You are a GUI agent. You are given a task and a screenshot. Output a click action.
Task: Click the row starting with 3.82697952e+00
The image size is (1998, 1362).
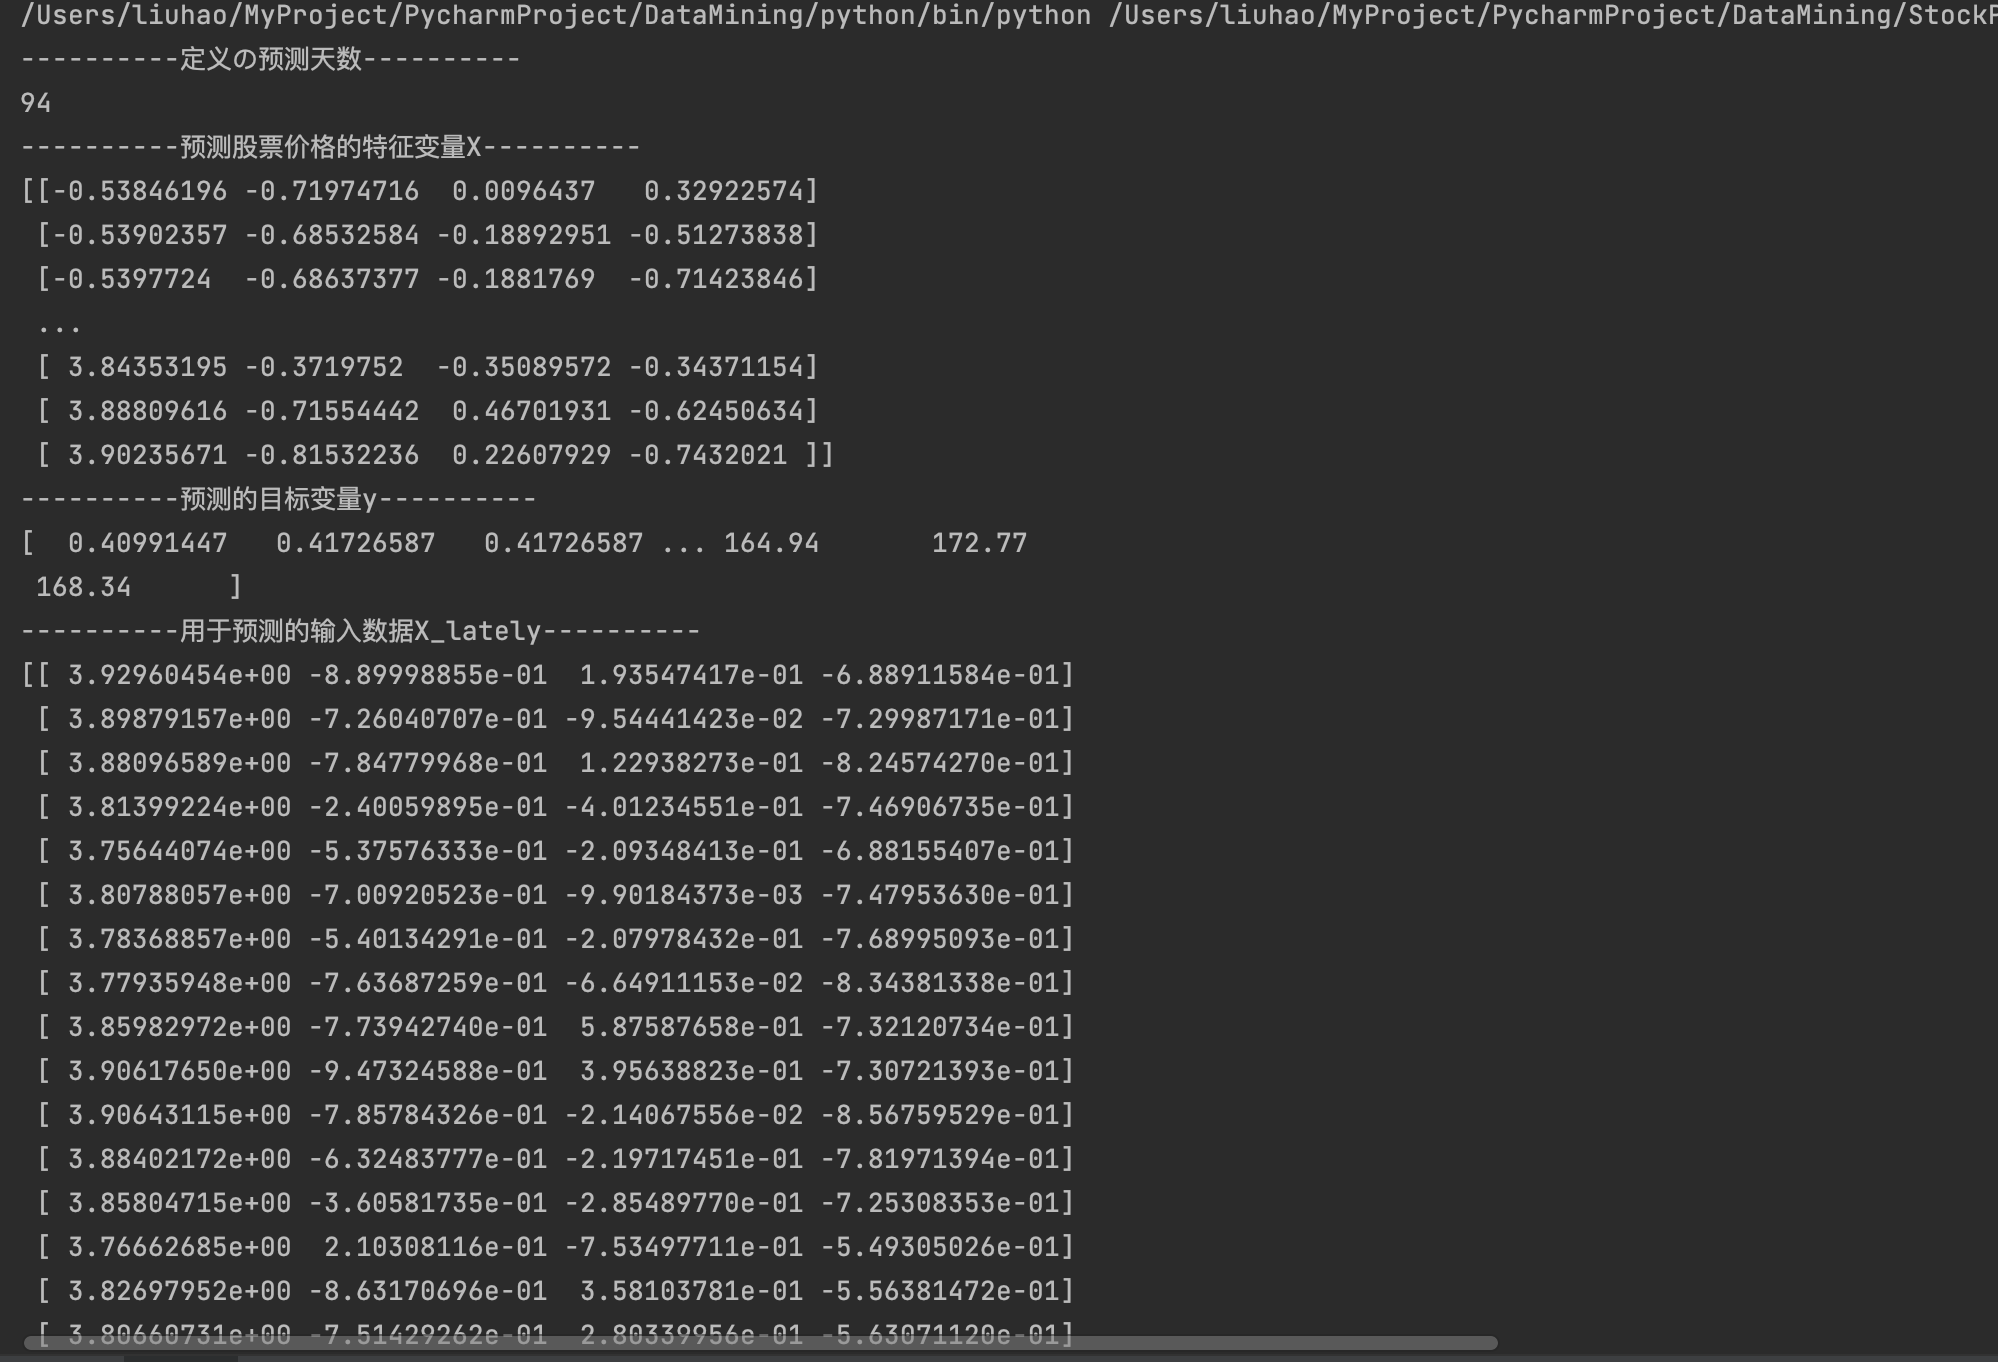(556, 1291)
